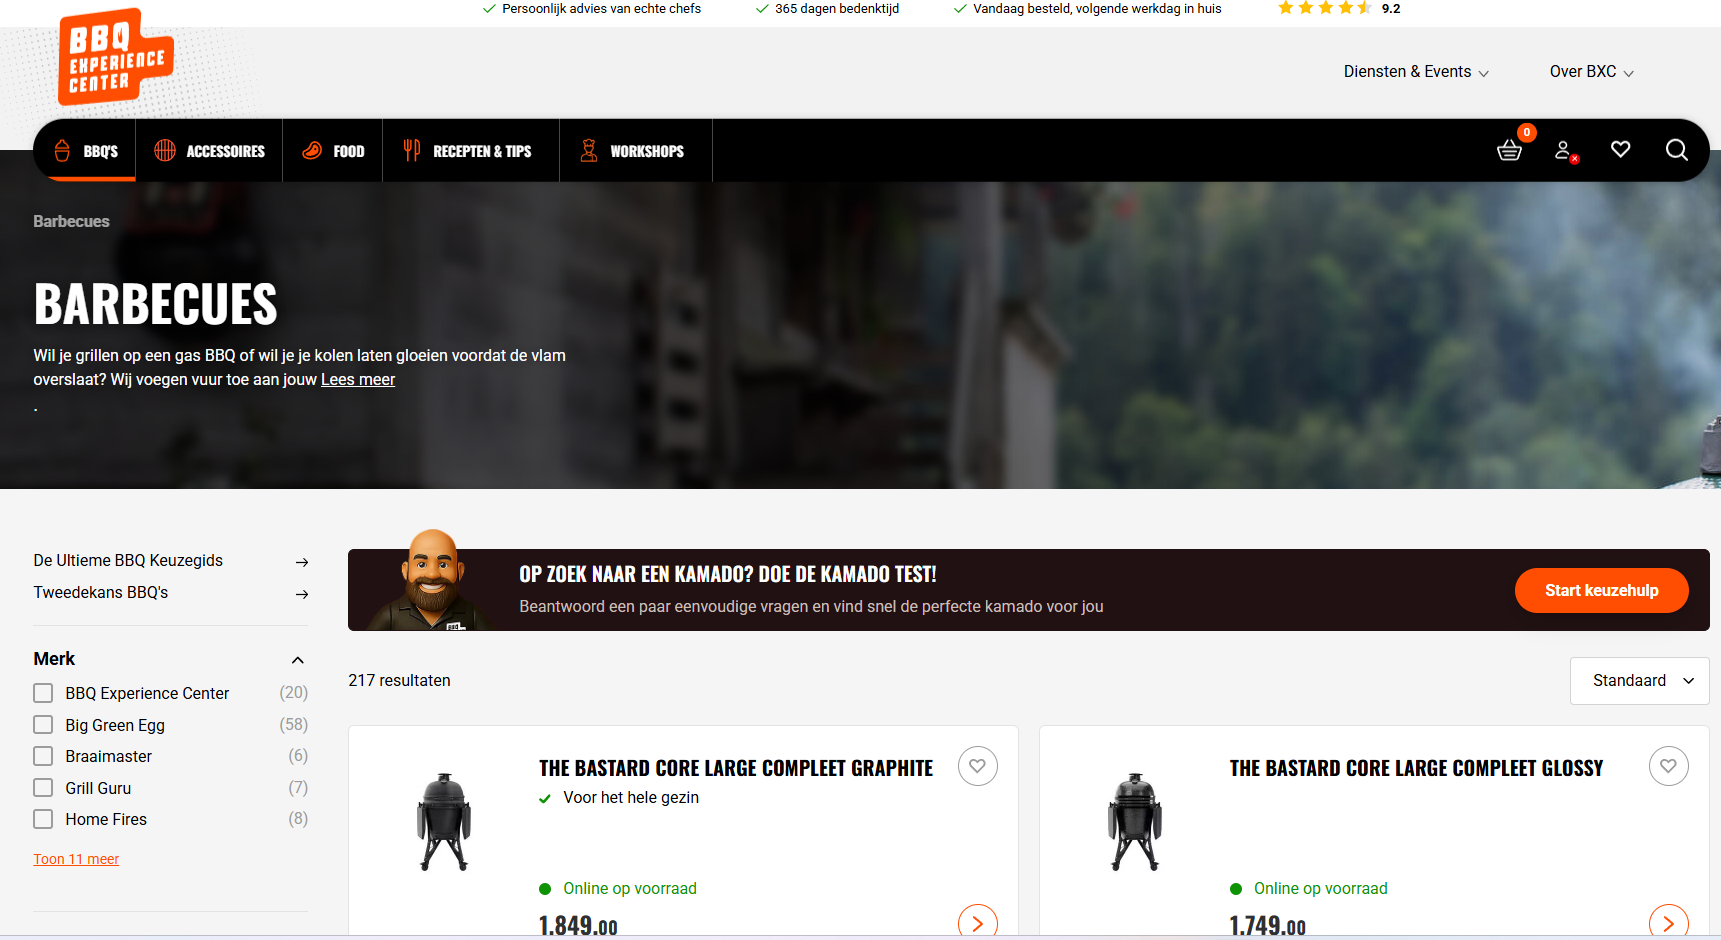Click the user account icon
This screenshot has width=1721, height=940.
1564,150
